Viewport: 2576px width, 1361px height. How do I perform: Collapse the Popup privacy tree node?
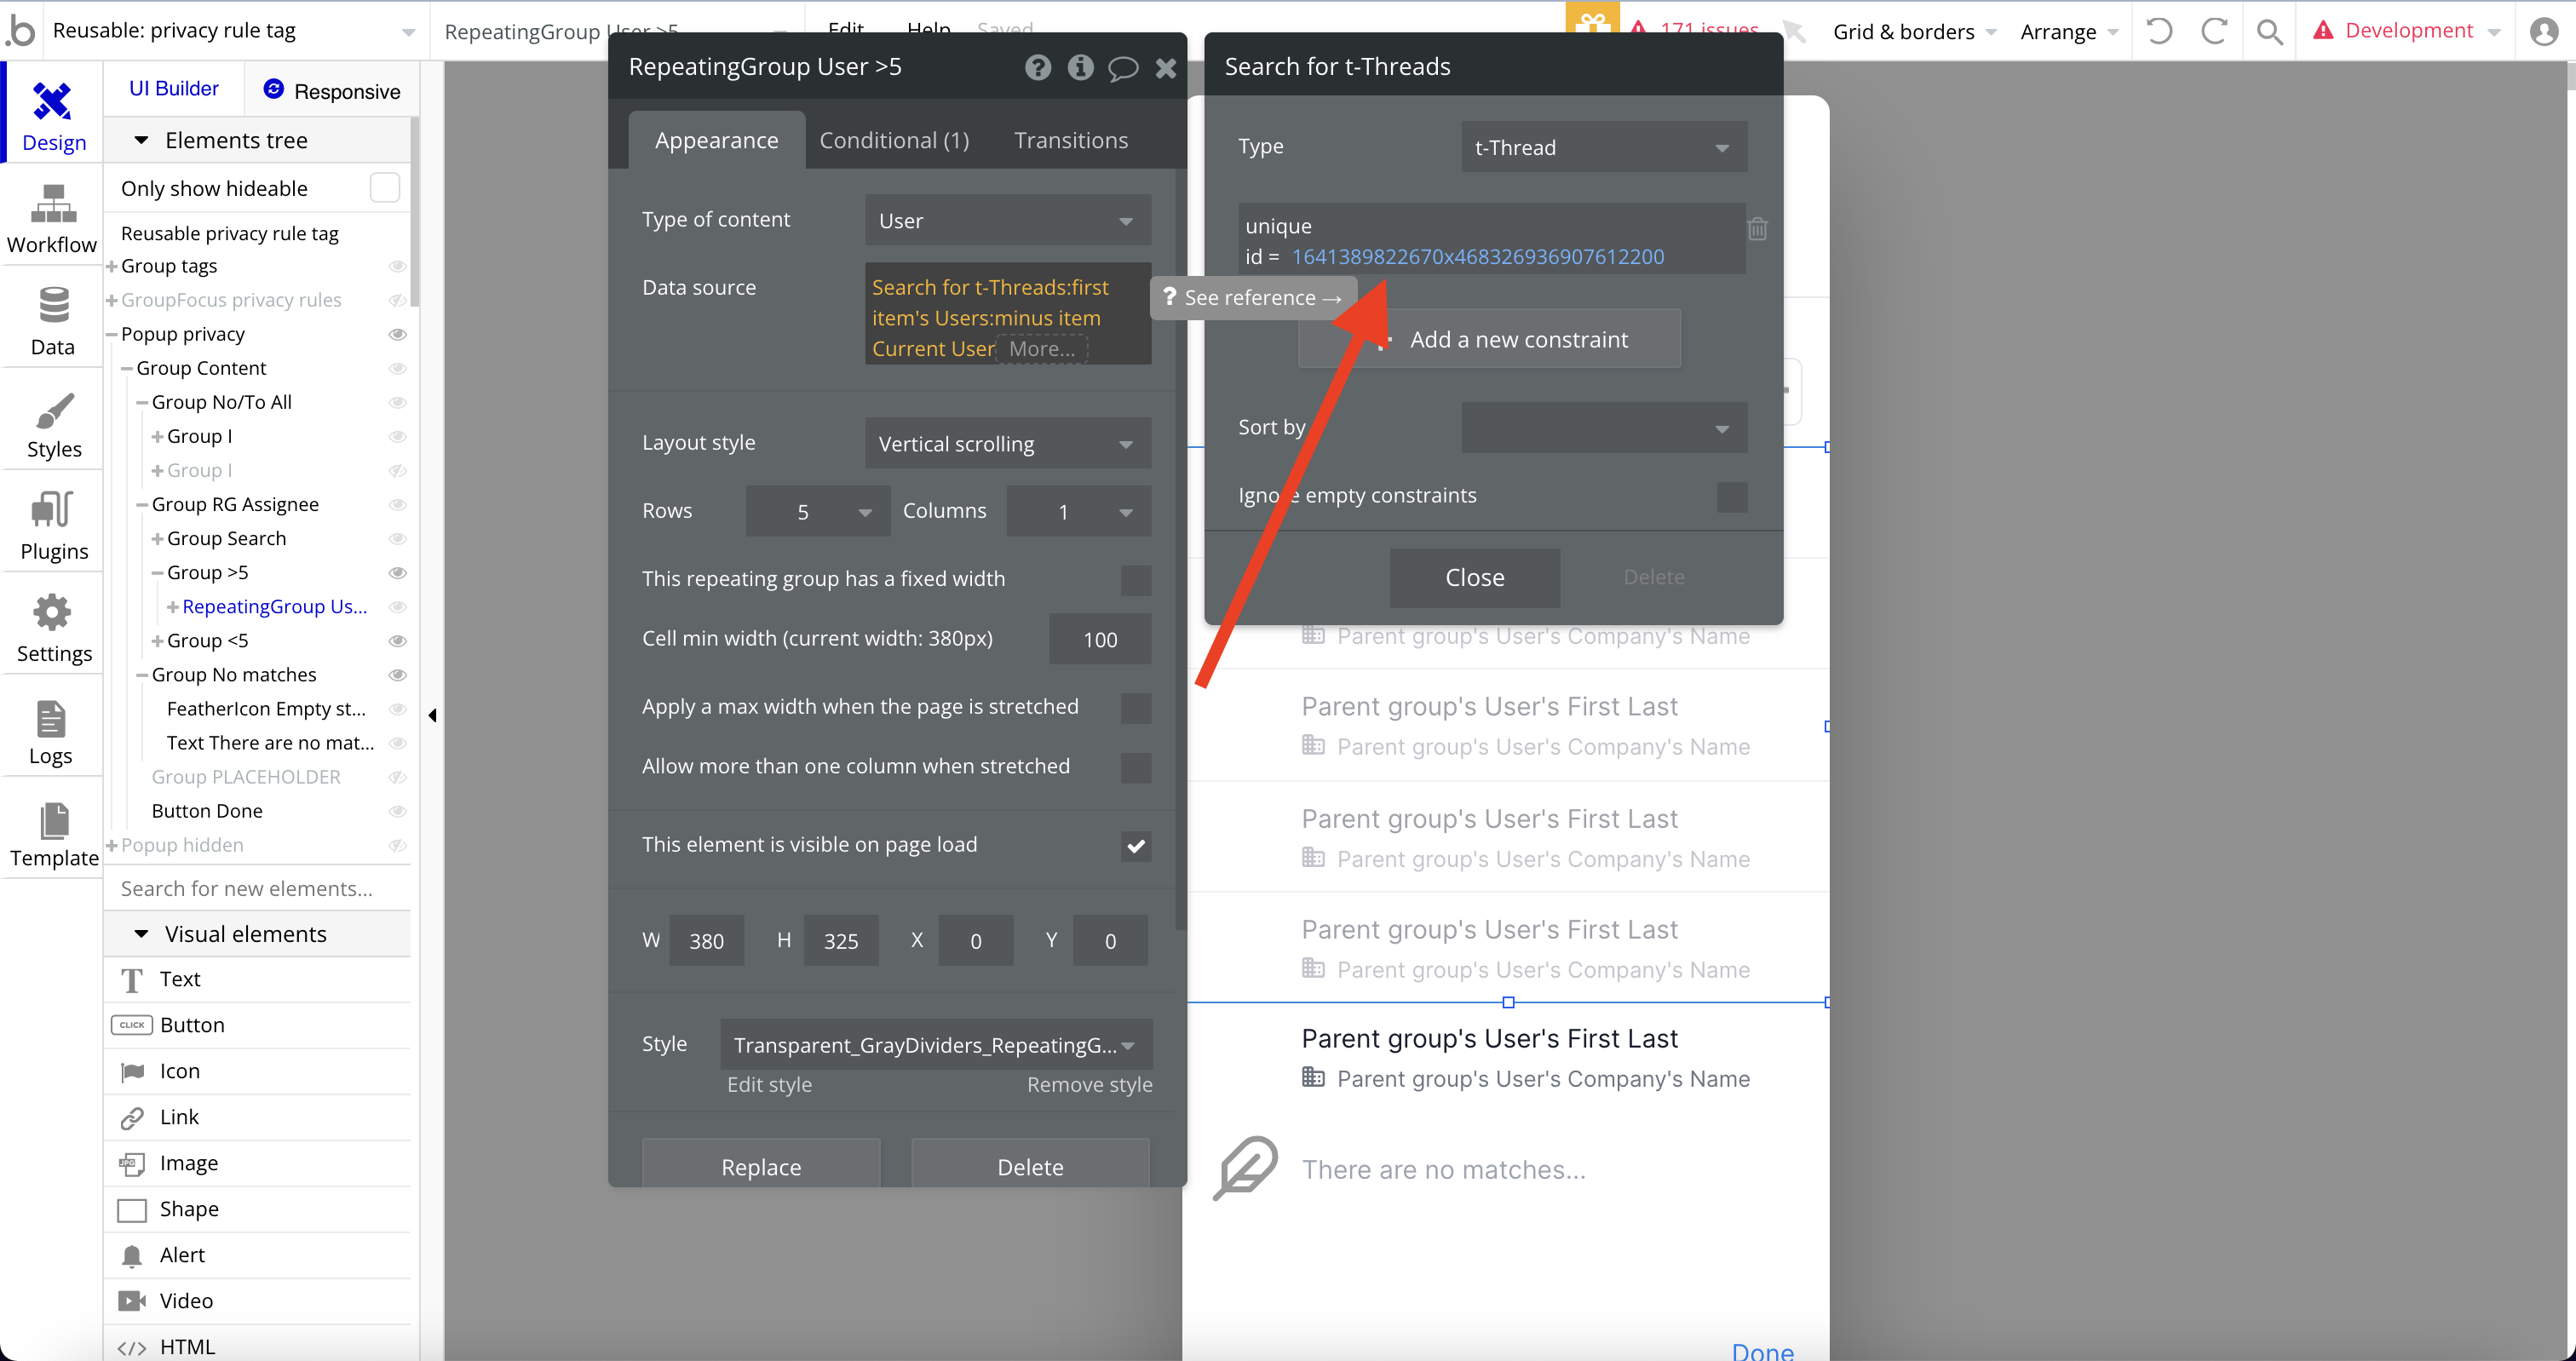click(x=112, y=334)
